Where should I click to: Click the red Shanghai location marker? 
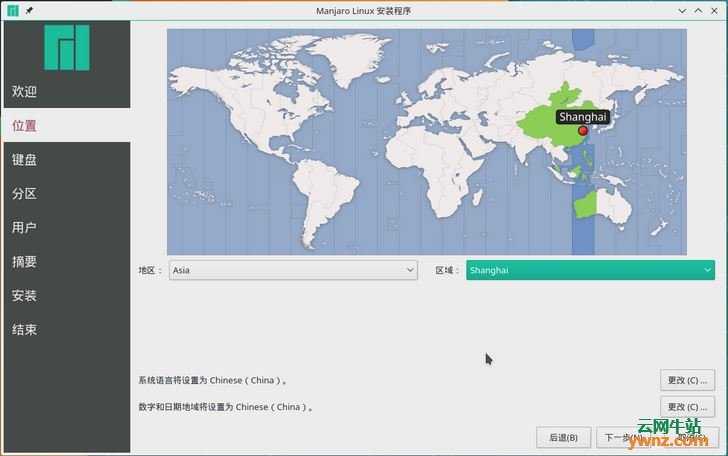[x=583, y=131]
